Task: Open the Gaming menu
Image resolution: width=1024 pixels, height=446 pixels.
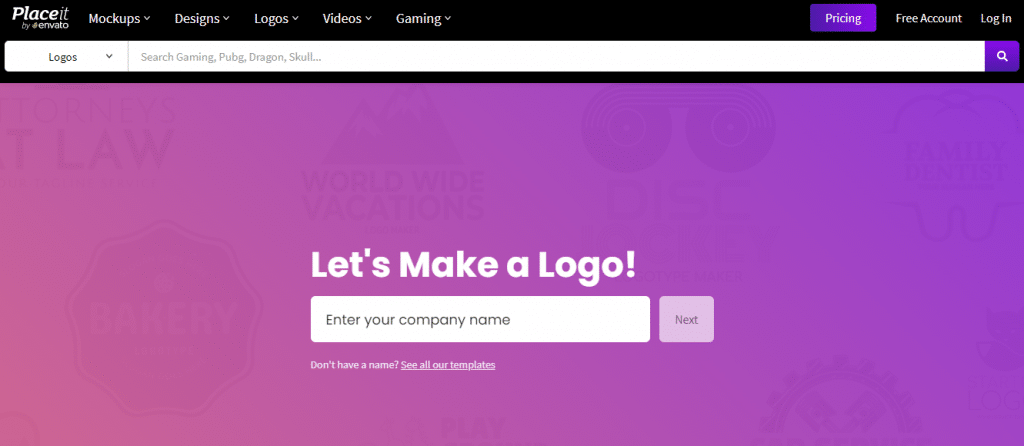Action: (x=423, y=18)
